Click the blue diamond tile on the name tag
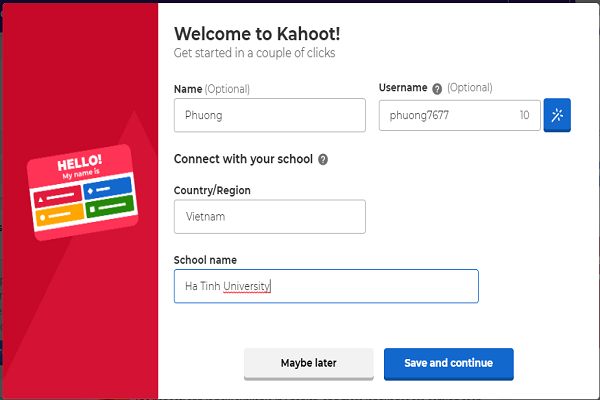This screenshot has height=400, width=600. tap(108, 188)
